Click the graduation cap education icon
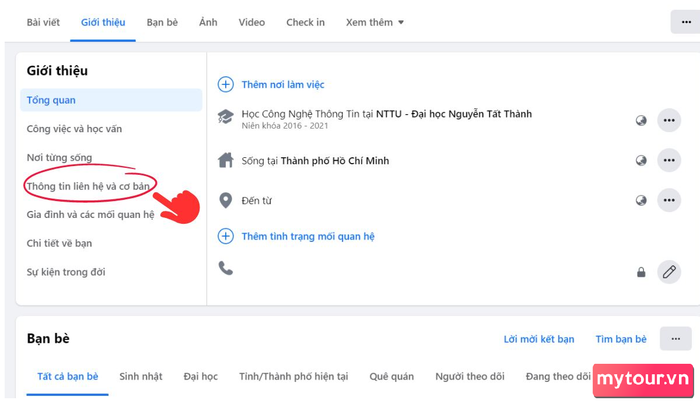The height and width of the screenshot is (405, 700). click(225, 117)
